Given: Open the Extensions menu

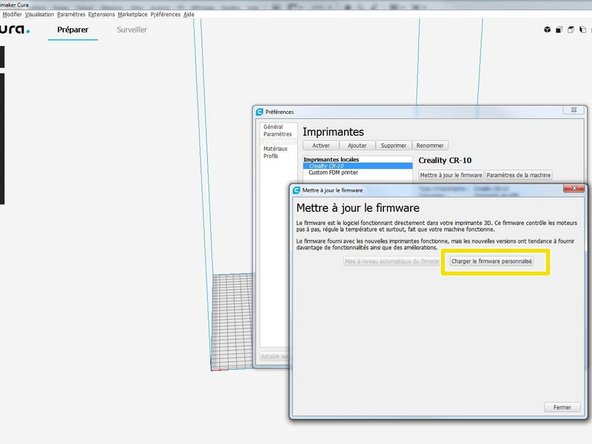Looking at the screenshot, I should pos(102,14).
